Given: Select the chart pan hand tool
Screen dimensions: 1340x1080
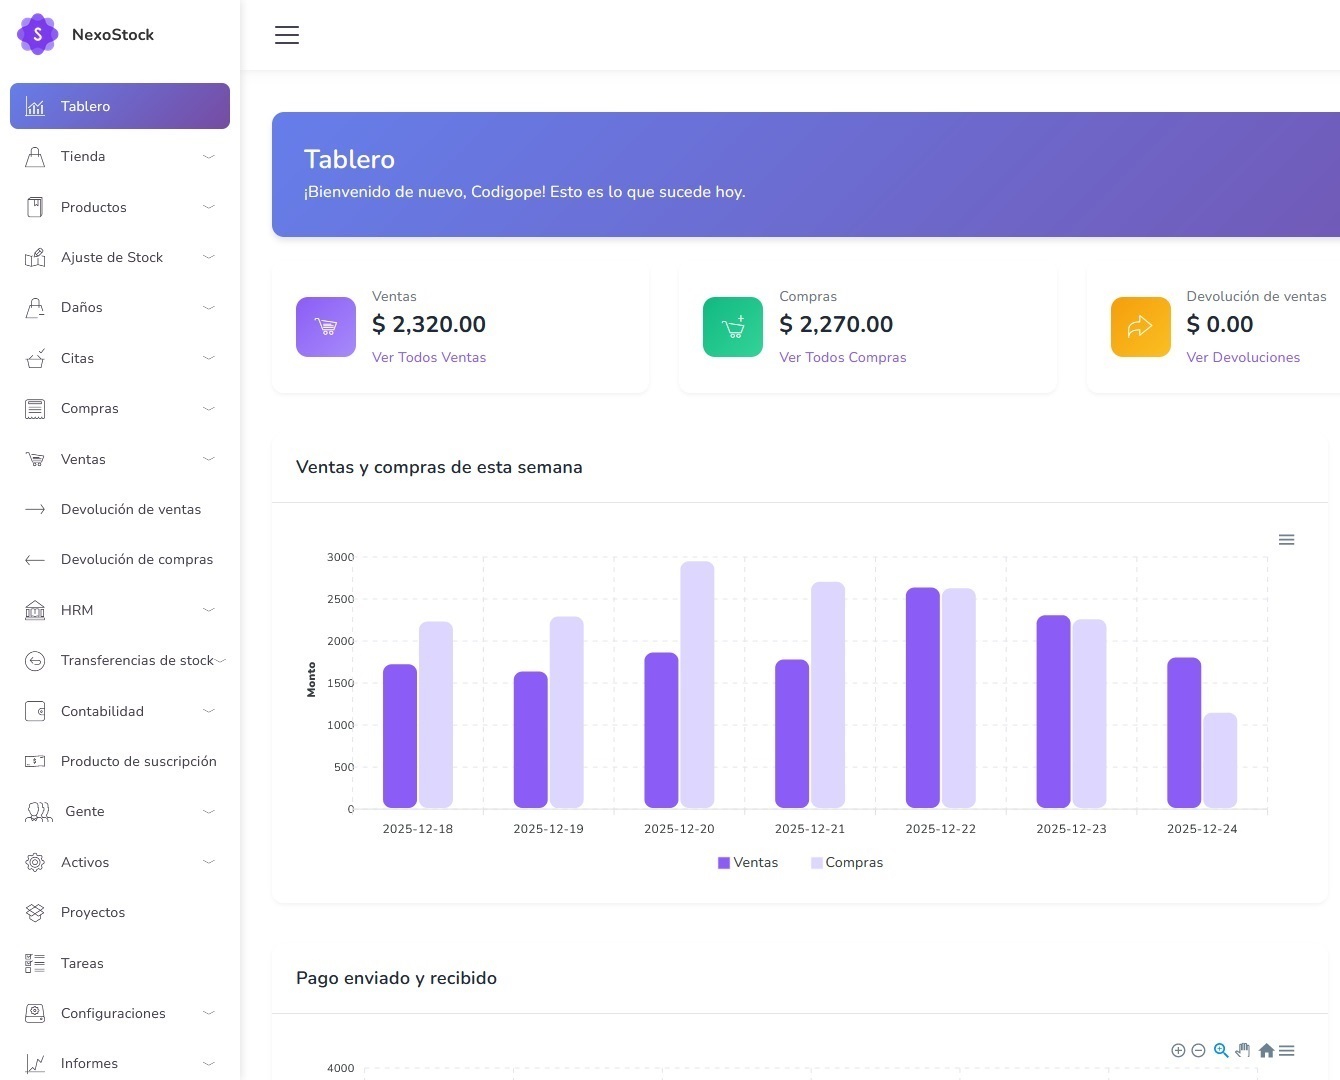Looking at the screenshot, I should (1243, 1050).
